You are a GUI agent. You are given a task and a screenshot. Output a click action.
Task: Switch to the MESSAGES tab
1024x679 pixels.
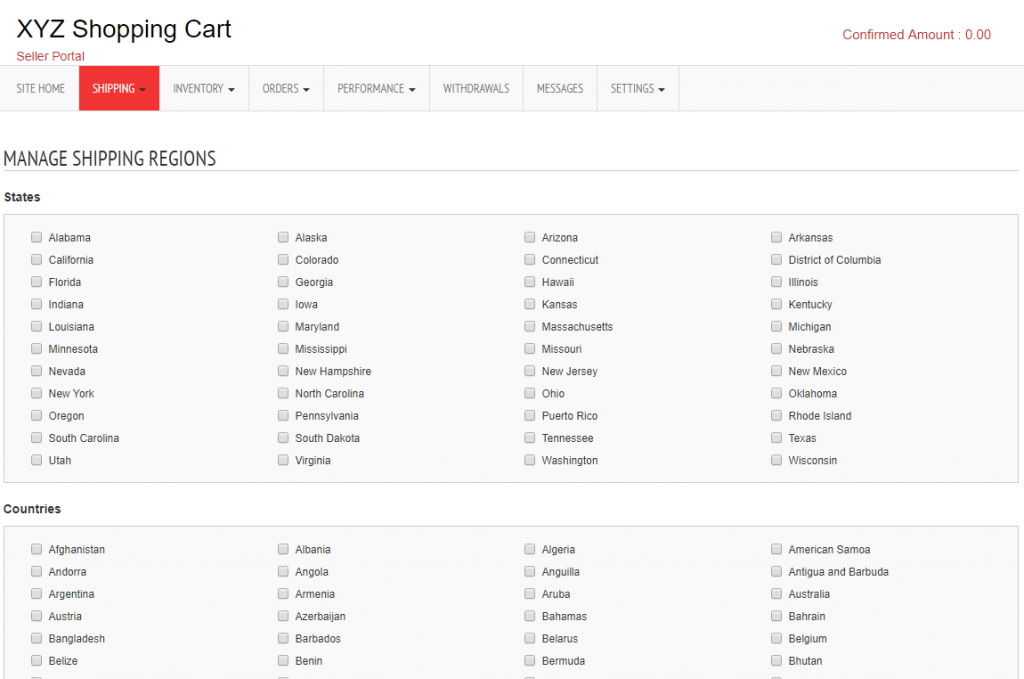pos(559,88)
